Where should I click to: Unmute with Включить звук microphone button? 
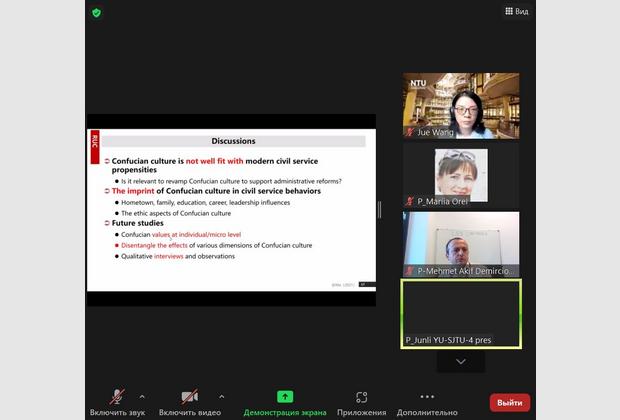[117, 403]
